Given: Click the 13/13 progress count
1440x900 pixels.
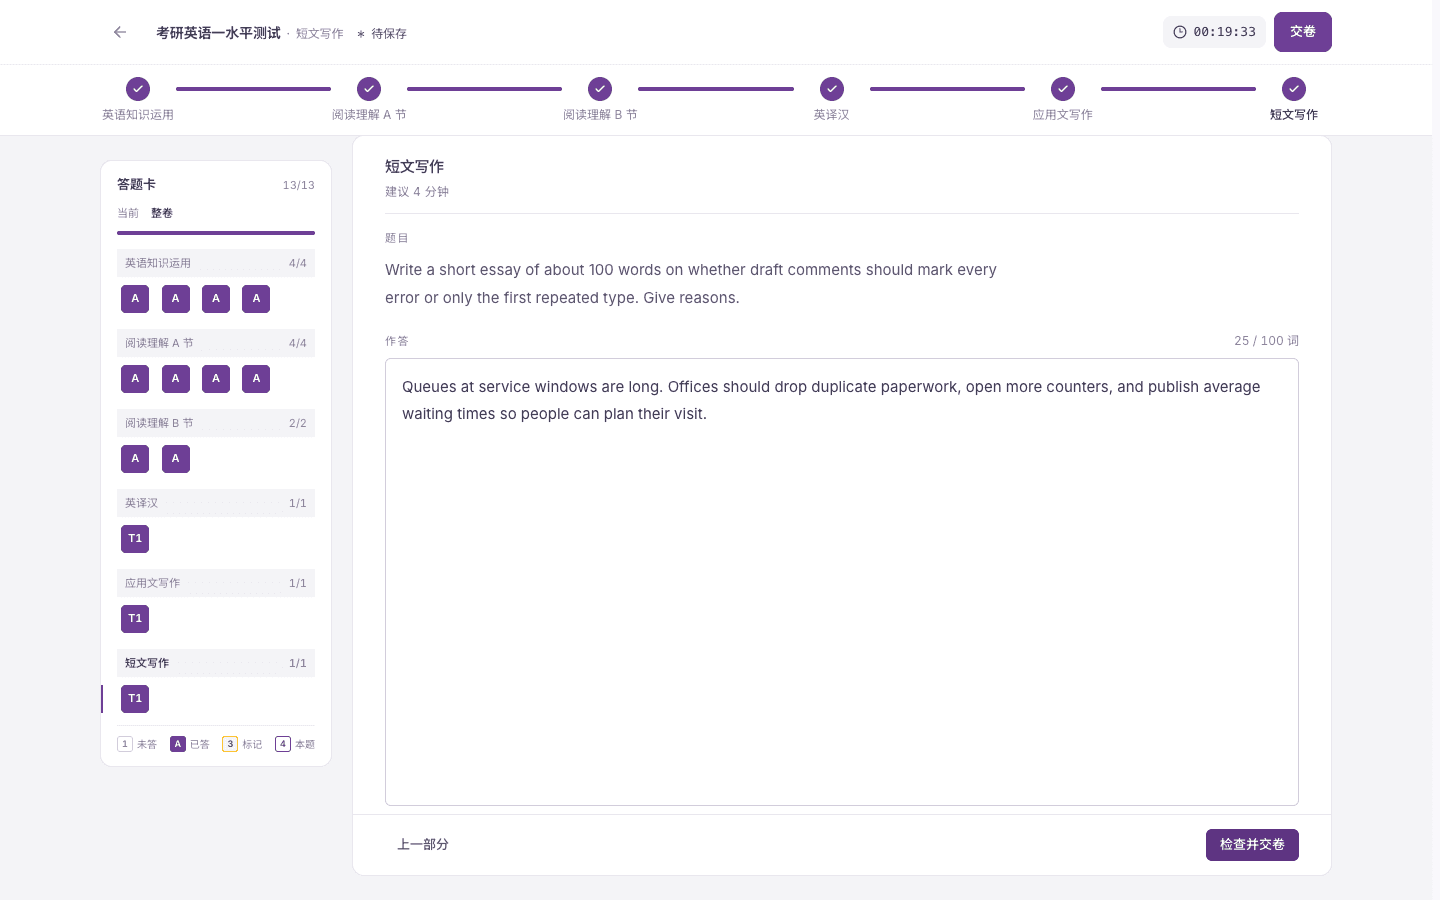Looking at the screenshot, I should click(x=298, y=185).
